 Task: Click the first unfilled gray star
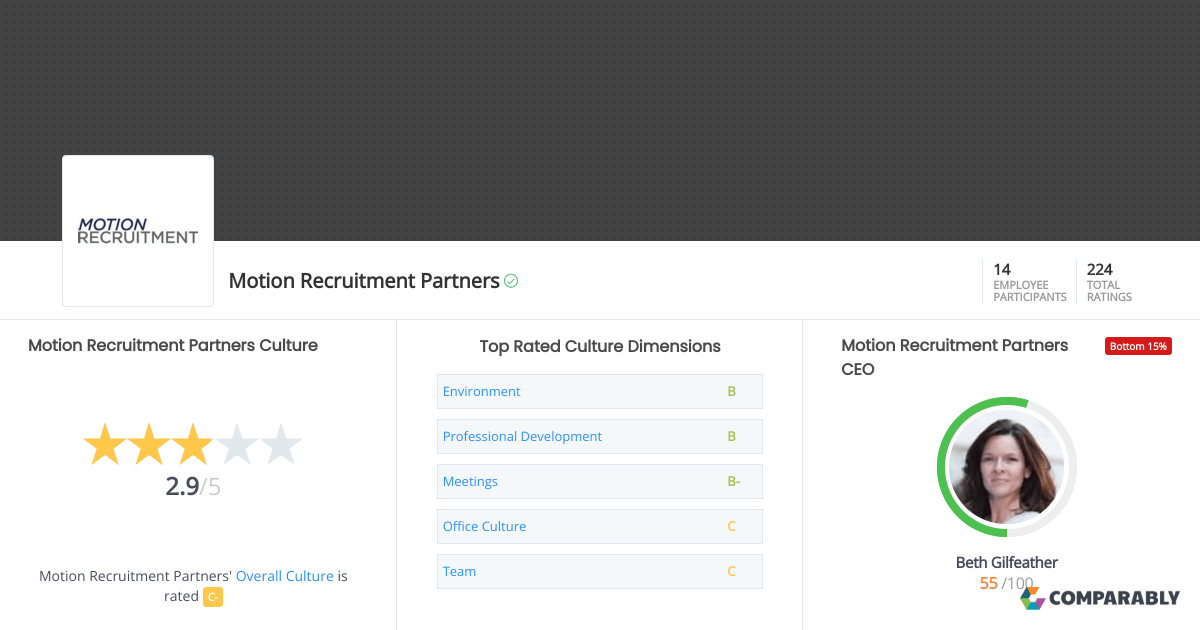point(235,444)
